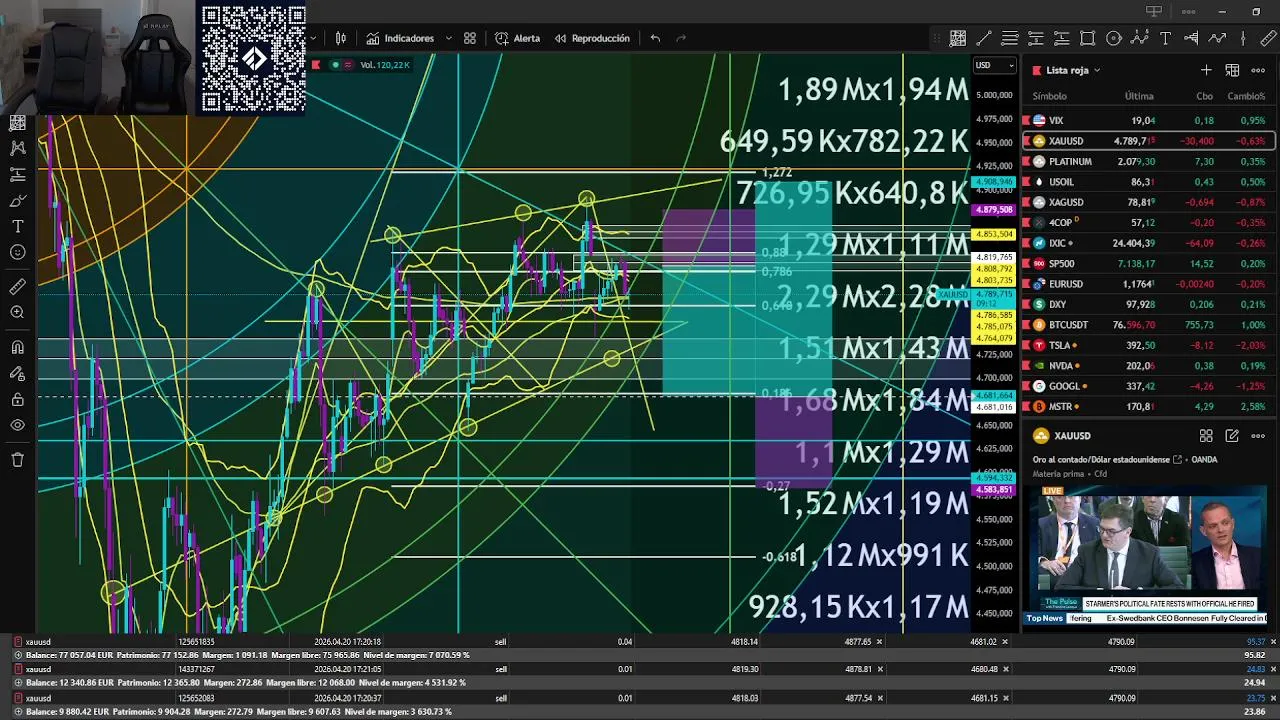Open indicator templates grid icon
This screenshot has height=720, width=1280.
point(470,38)
